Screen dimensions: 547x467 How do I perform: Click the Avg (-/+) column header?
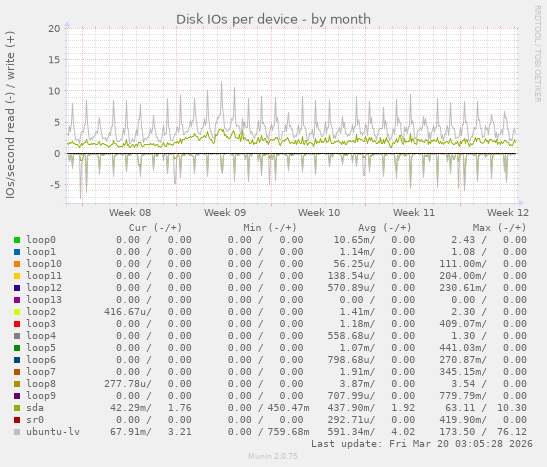click(385, 228)
